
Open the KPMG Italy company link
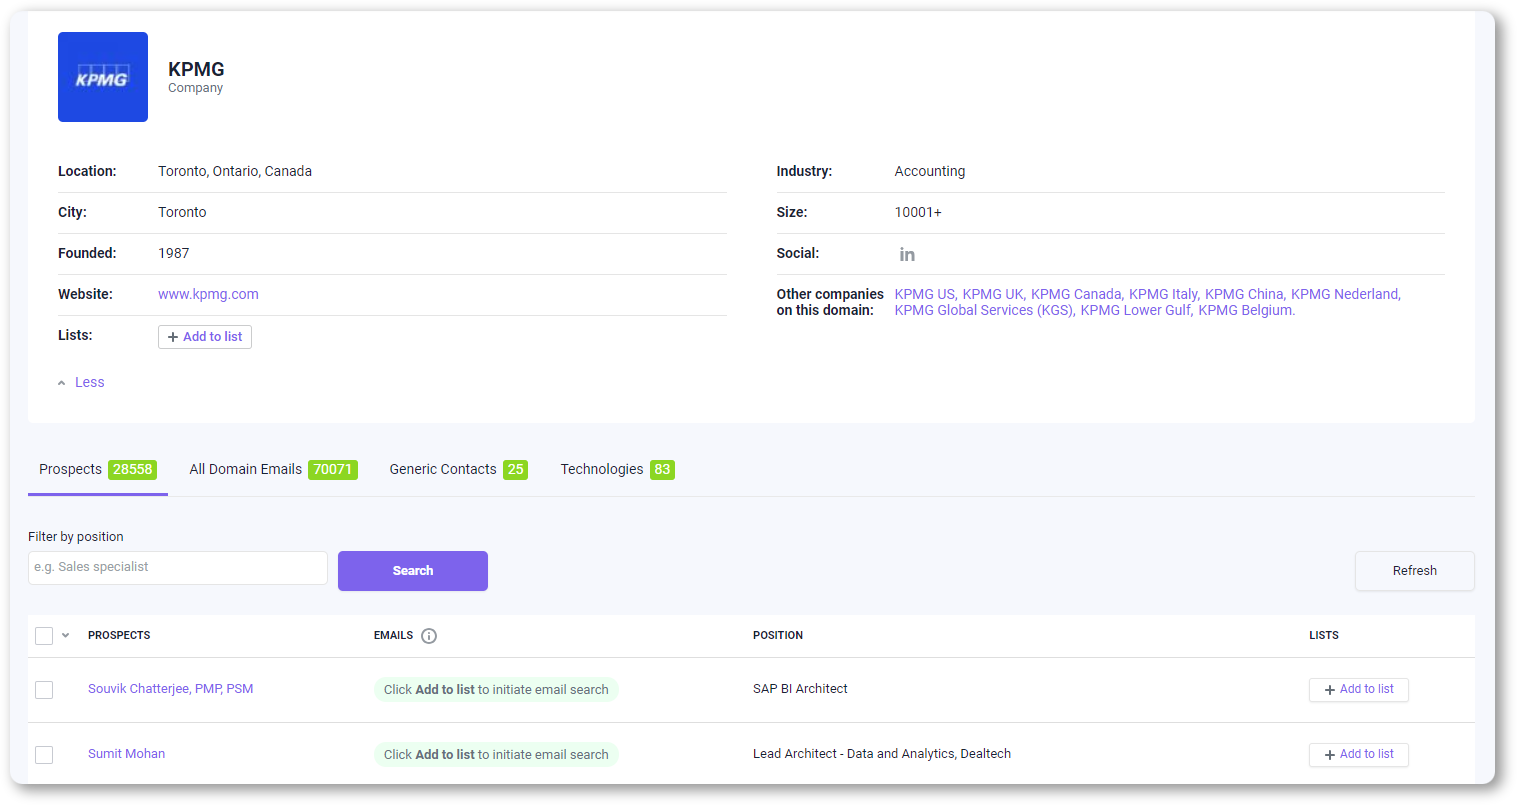[1164, 294]
